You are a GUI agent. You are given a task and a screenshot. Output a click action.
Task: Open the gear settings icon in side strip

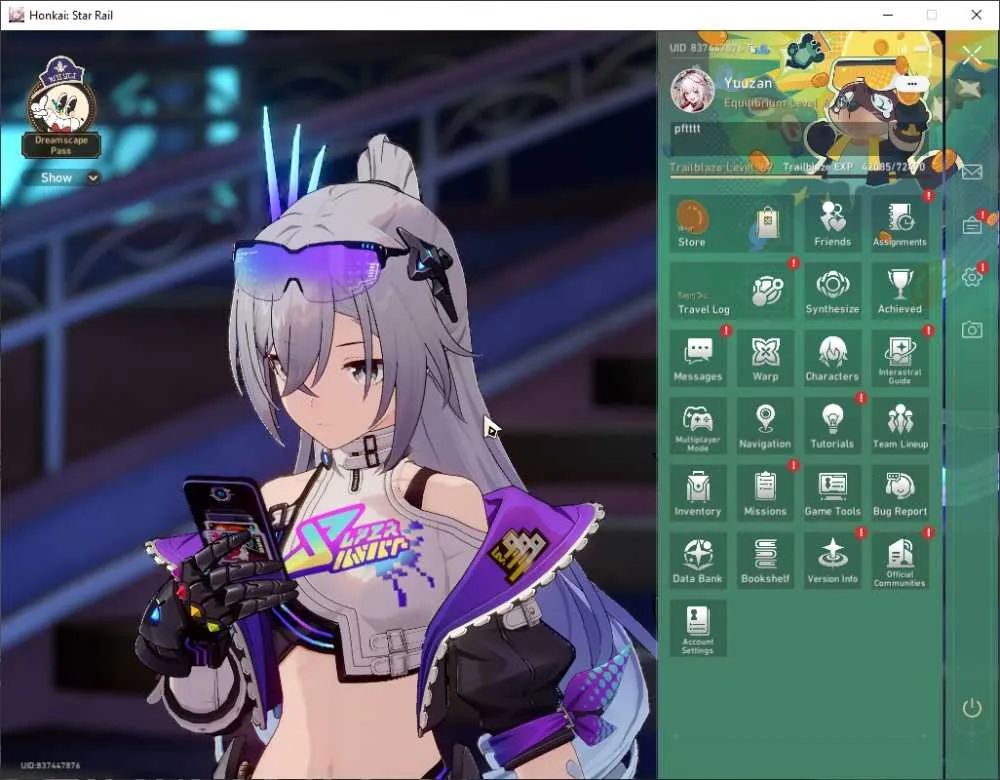[x=971, y=277]
